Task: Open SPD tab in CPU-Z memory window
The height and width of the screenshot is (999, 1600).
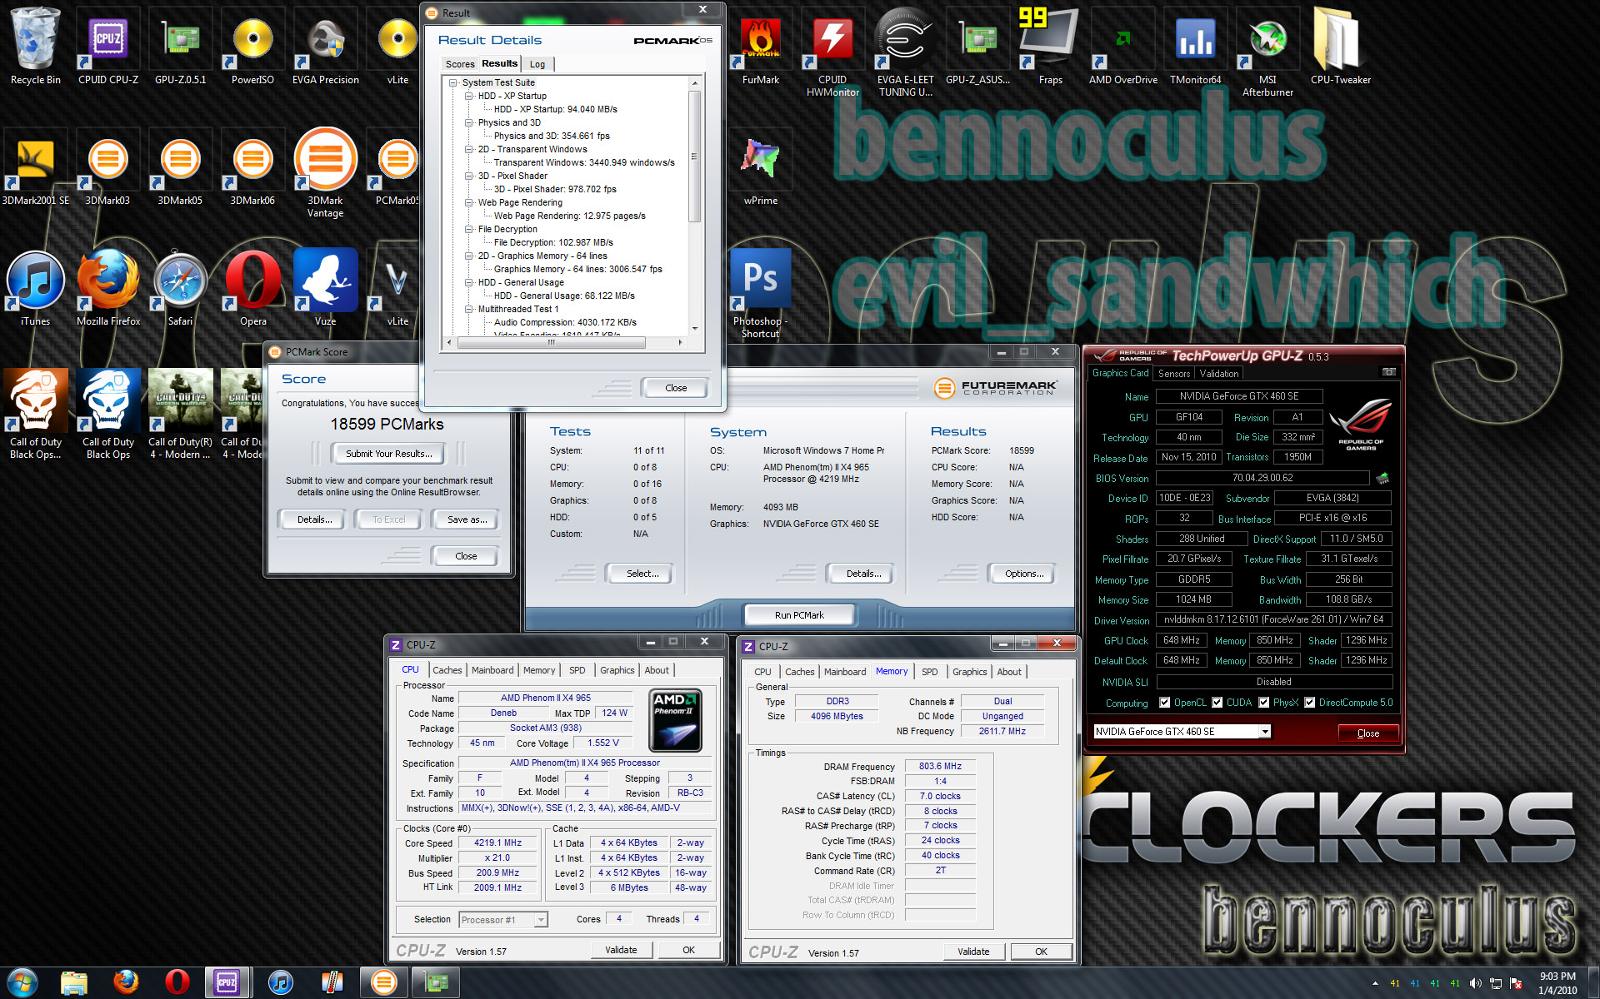Action: click(930, 672)
